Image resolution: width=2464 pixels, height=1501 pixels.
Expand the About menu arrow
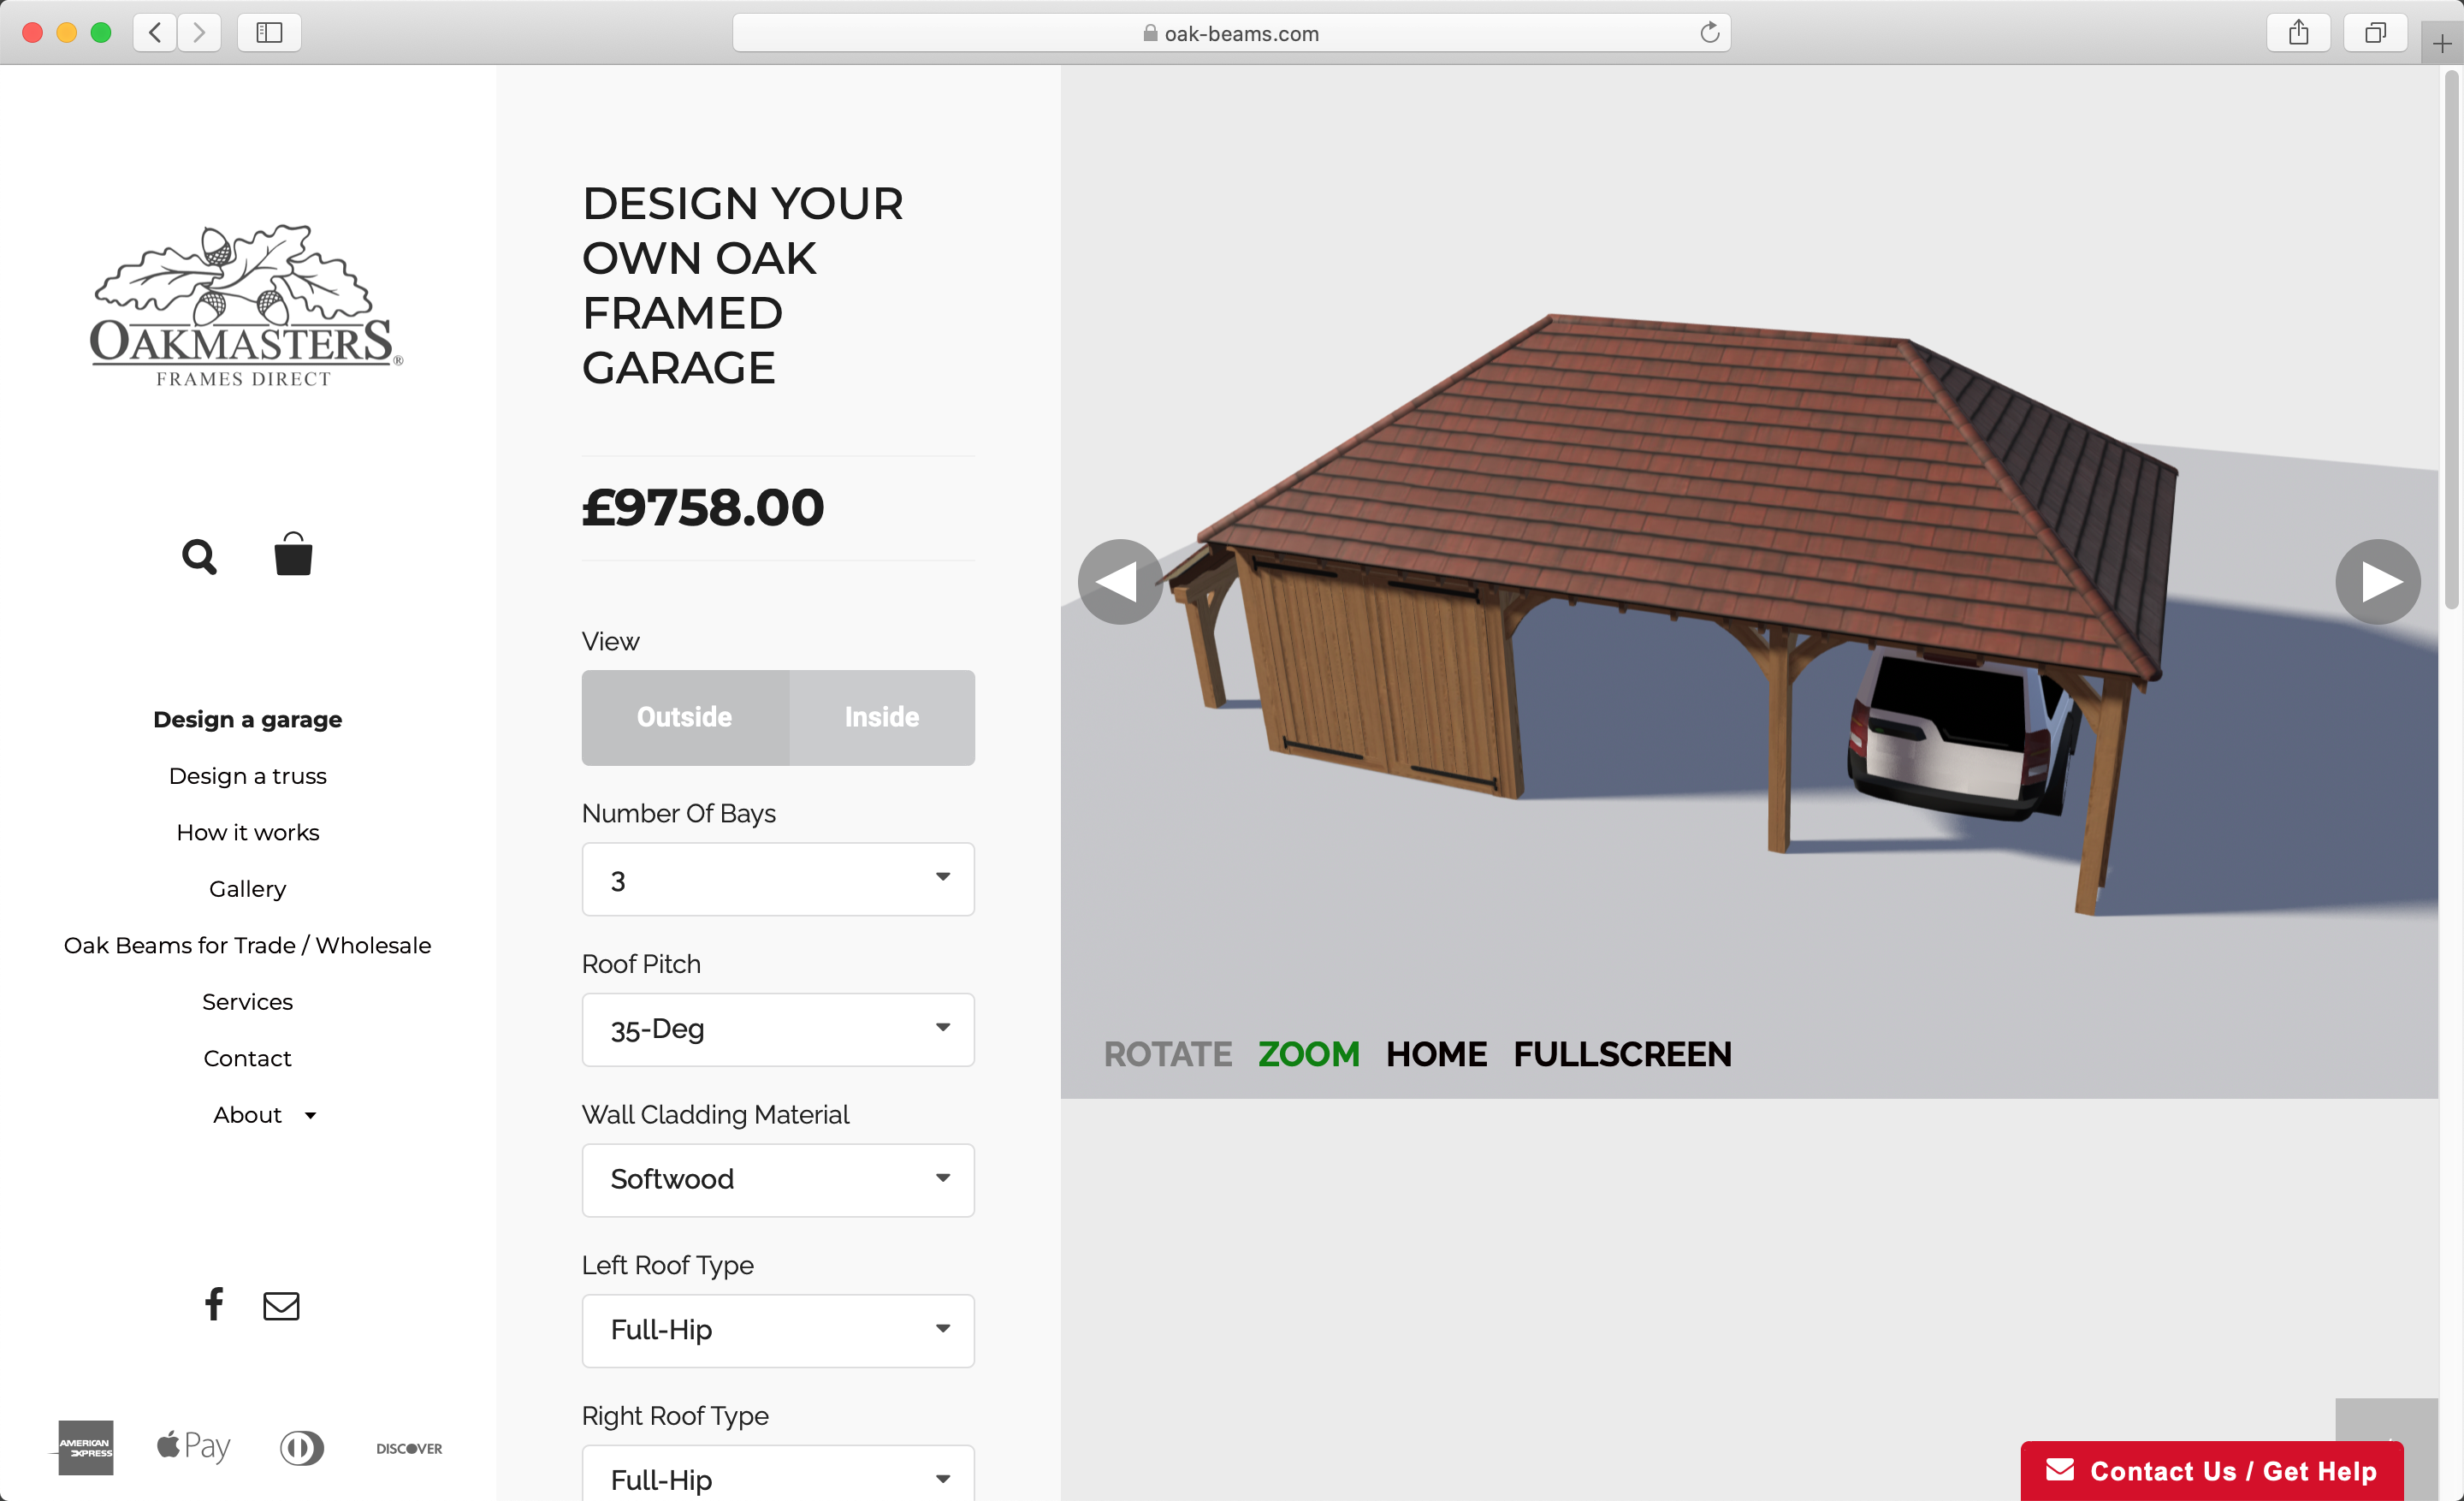click(x=310, y=1116)
